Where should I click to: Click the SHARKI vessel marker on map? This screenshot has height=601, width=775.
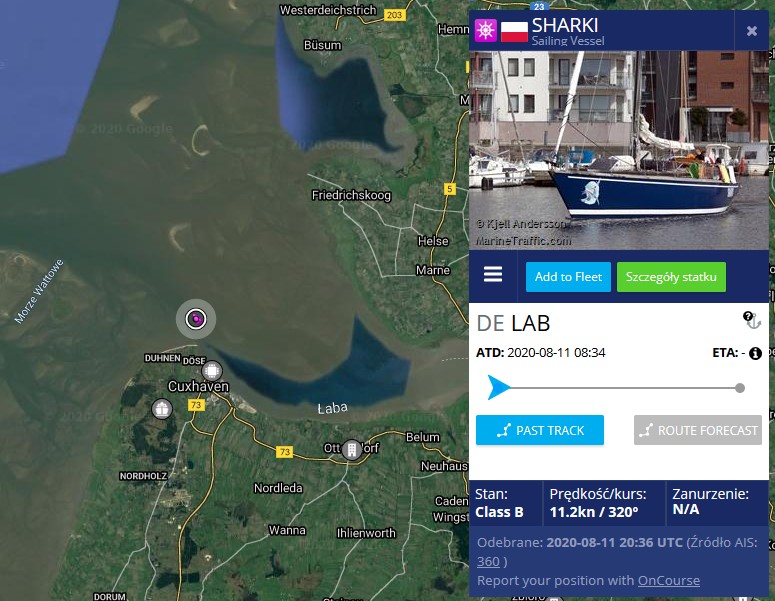[x=196, y=319]
